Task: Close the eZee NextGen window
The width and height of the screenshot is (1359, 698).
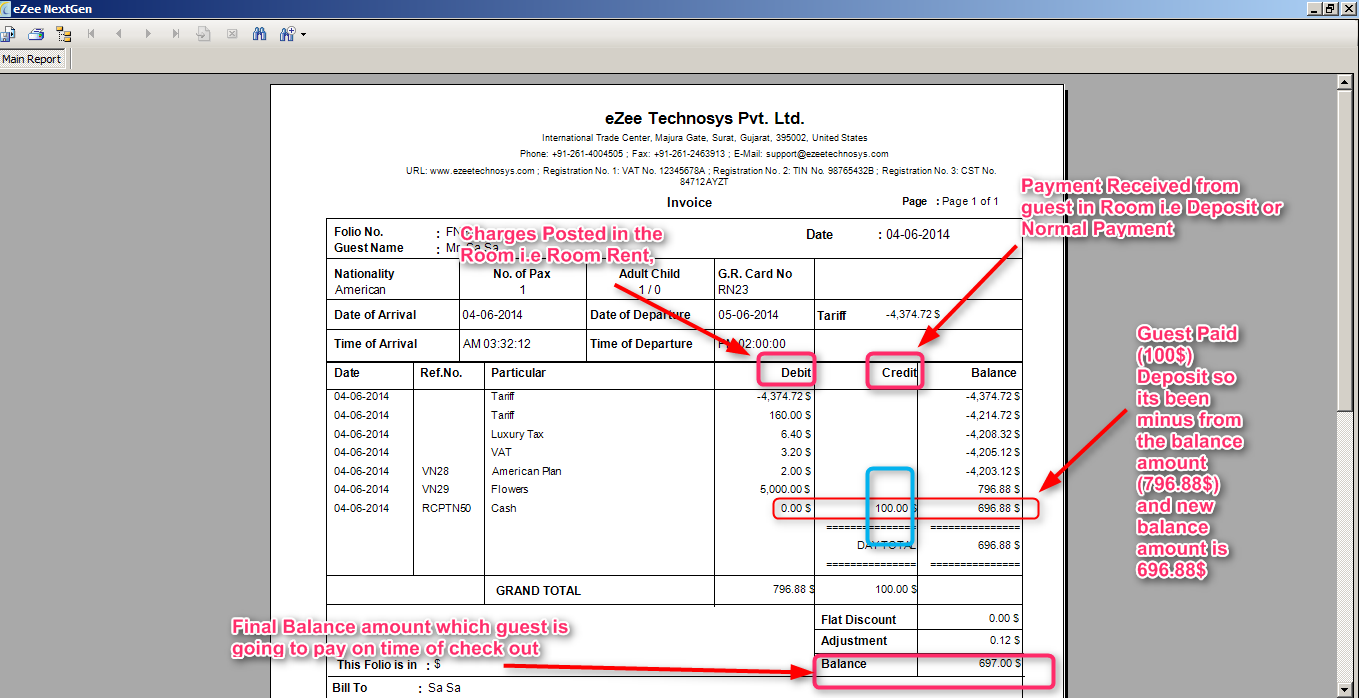Action: point(1347,8)
